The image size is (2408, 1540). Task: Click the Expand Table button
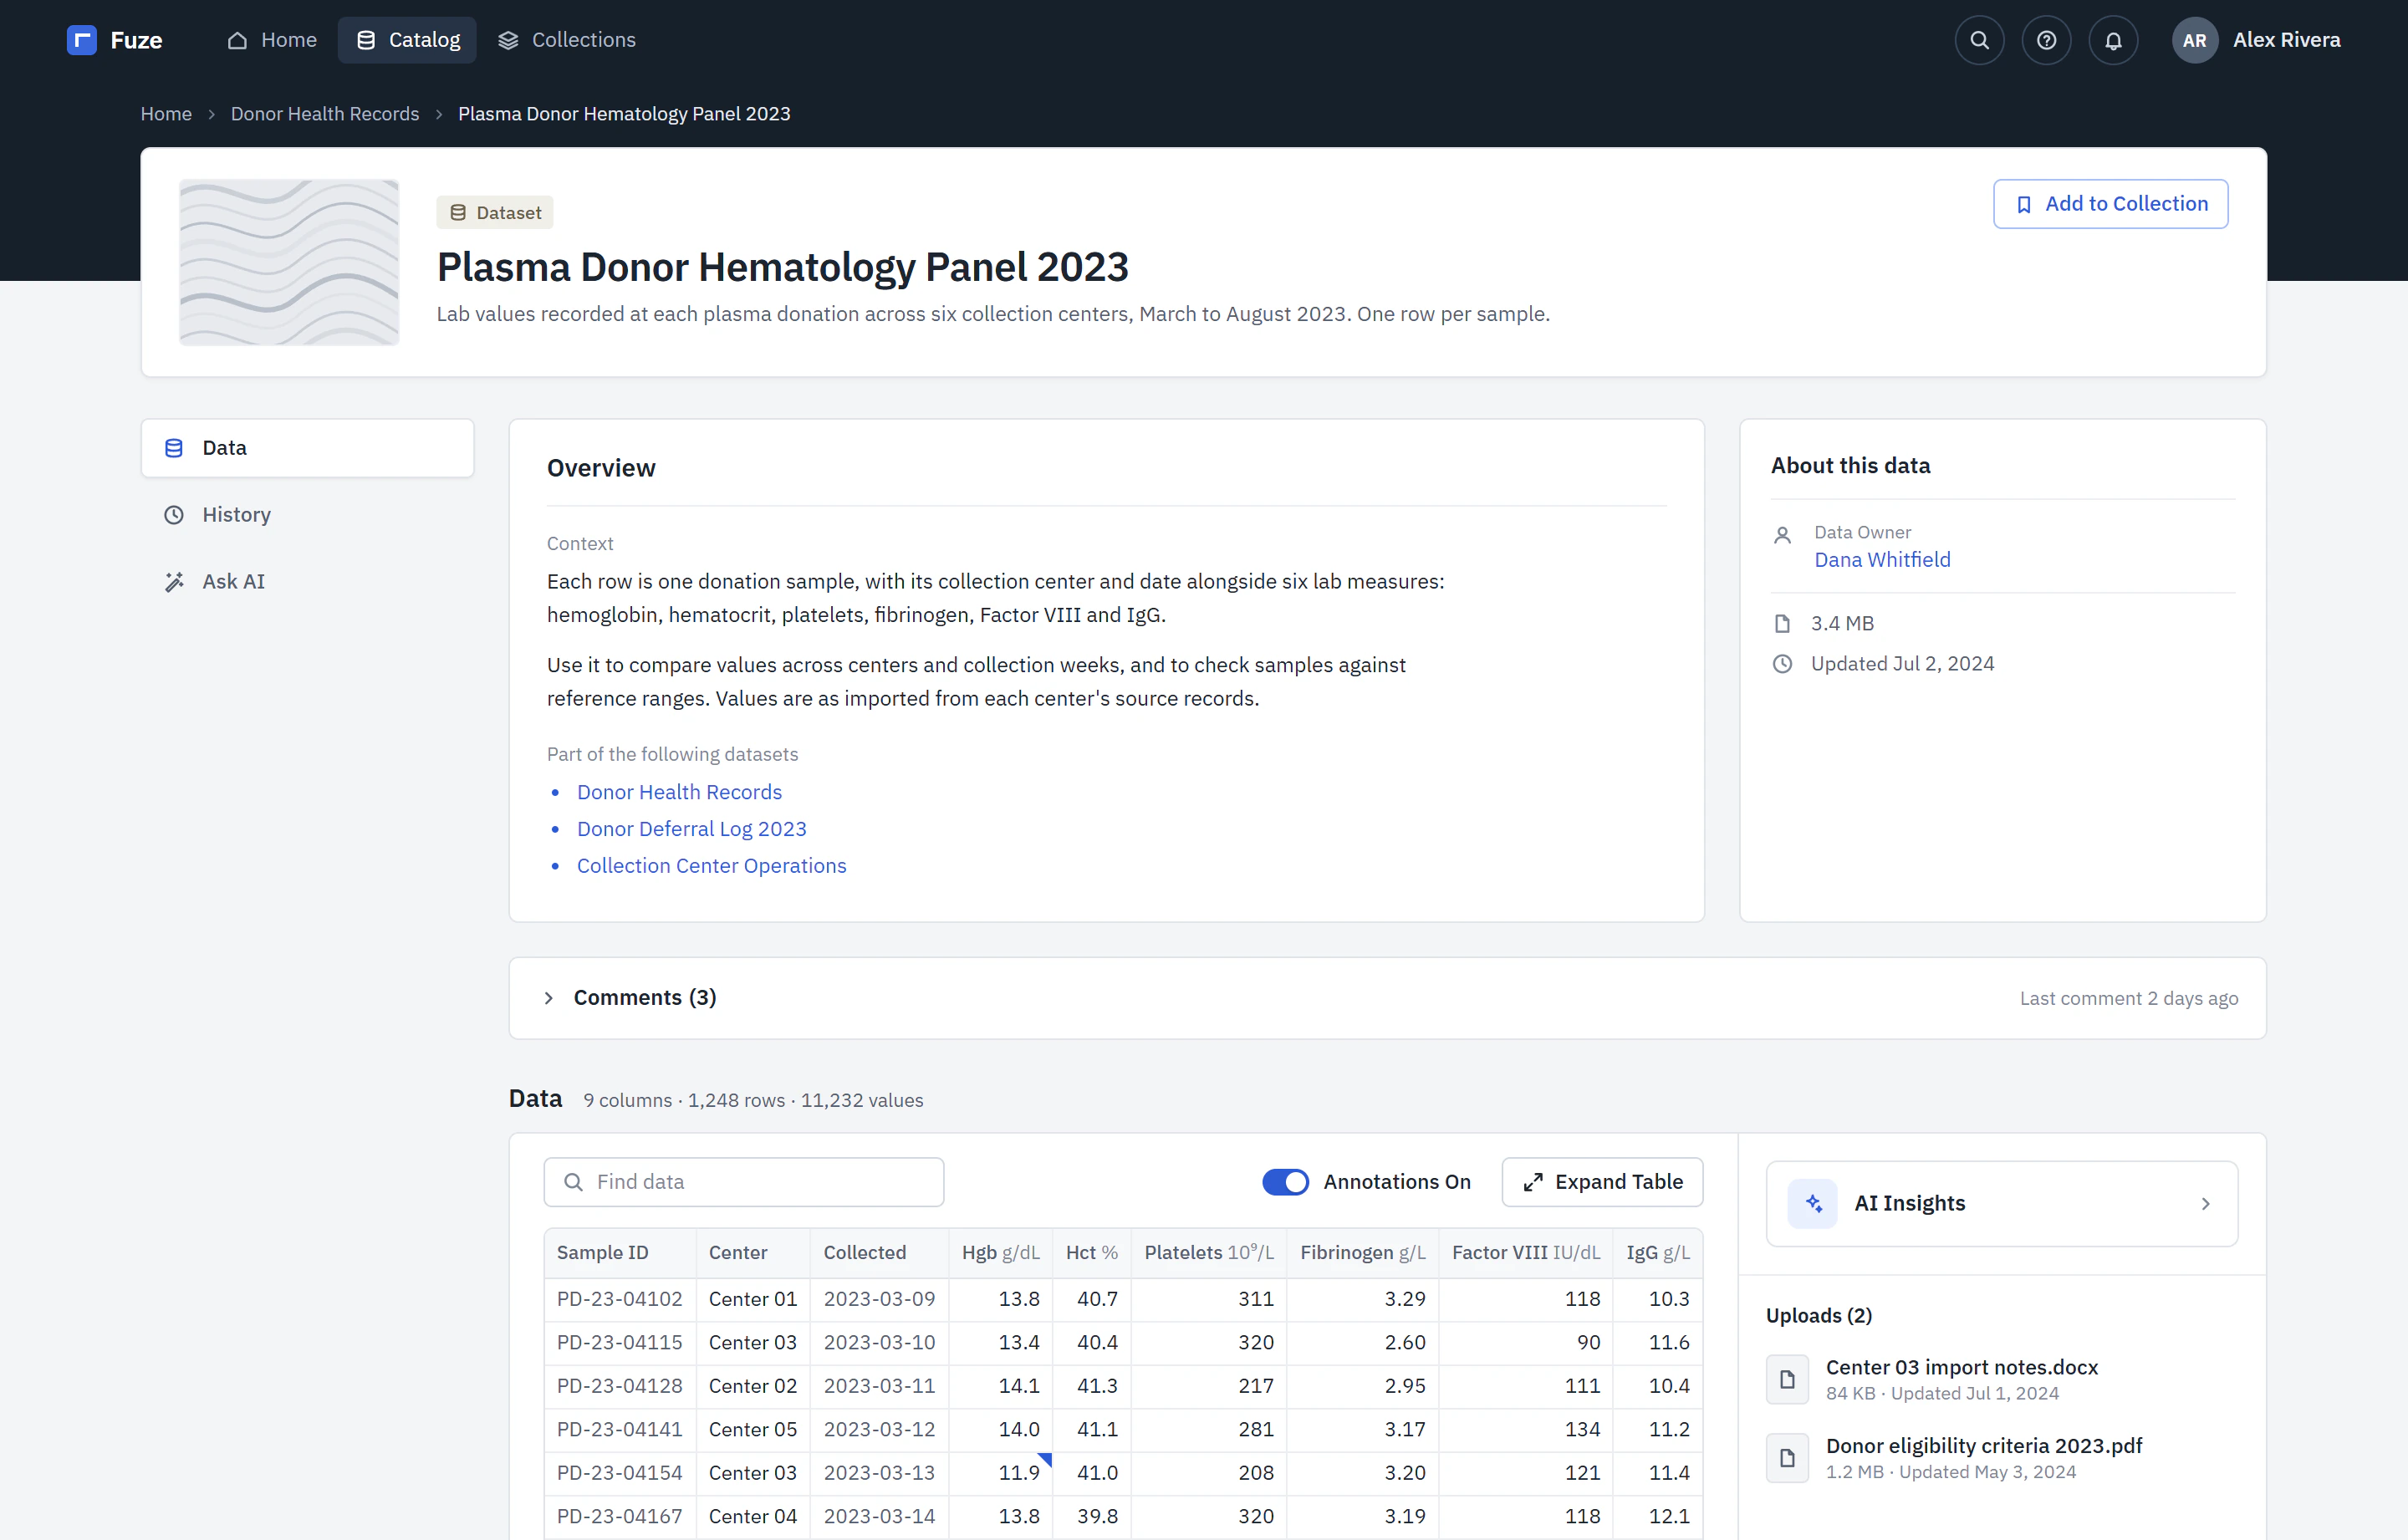pos(1602,1182)
